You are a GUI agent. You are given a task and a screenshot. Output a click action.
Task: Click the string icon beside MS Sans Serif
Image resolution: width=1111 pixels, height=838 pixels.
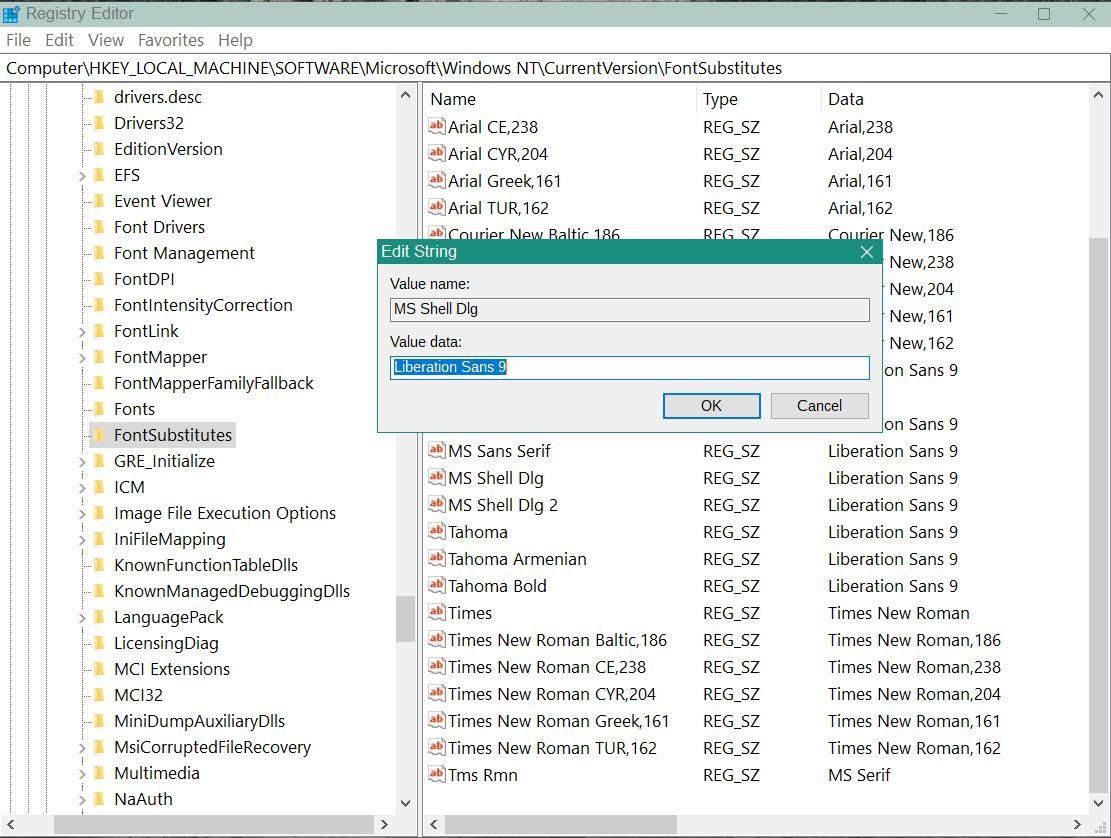(x=436, y=450)
